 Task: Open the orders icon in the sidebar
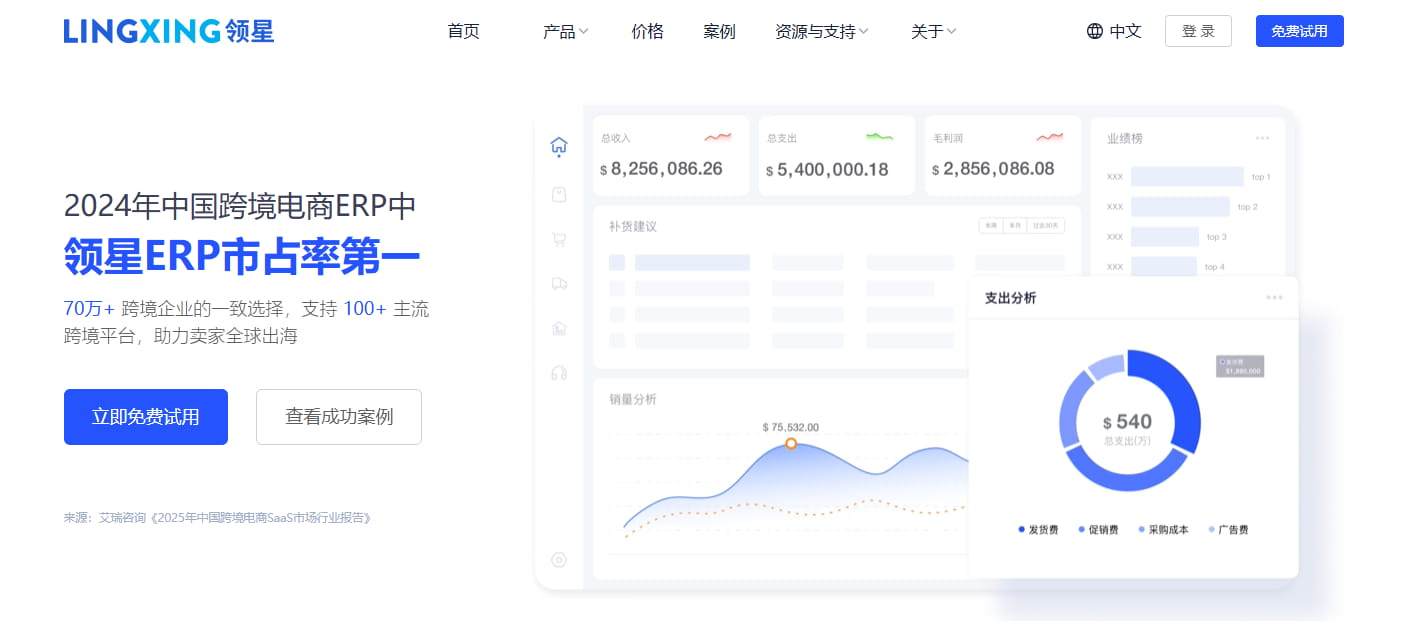tap(559, 194)
